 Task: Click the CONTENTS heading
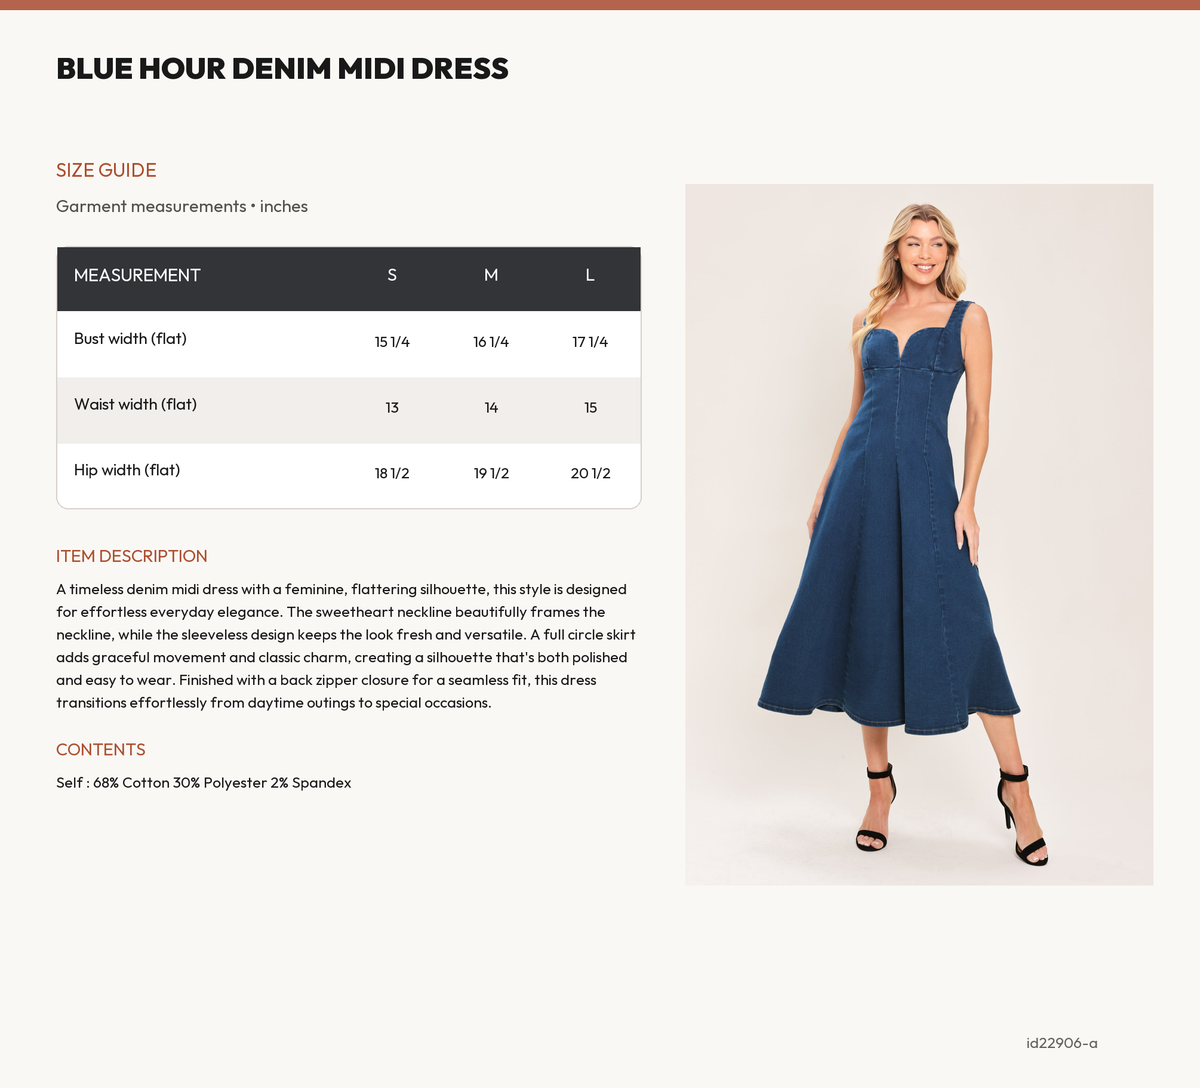click(x=101, y=750)
